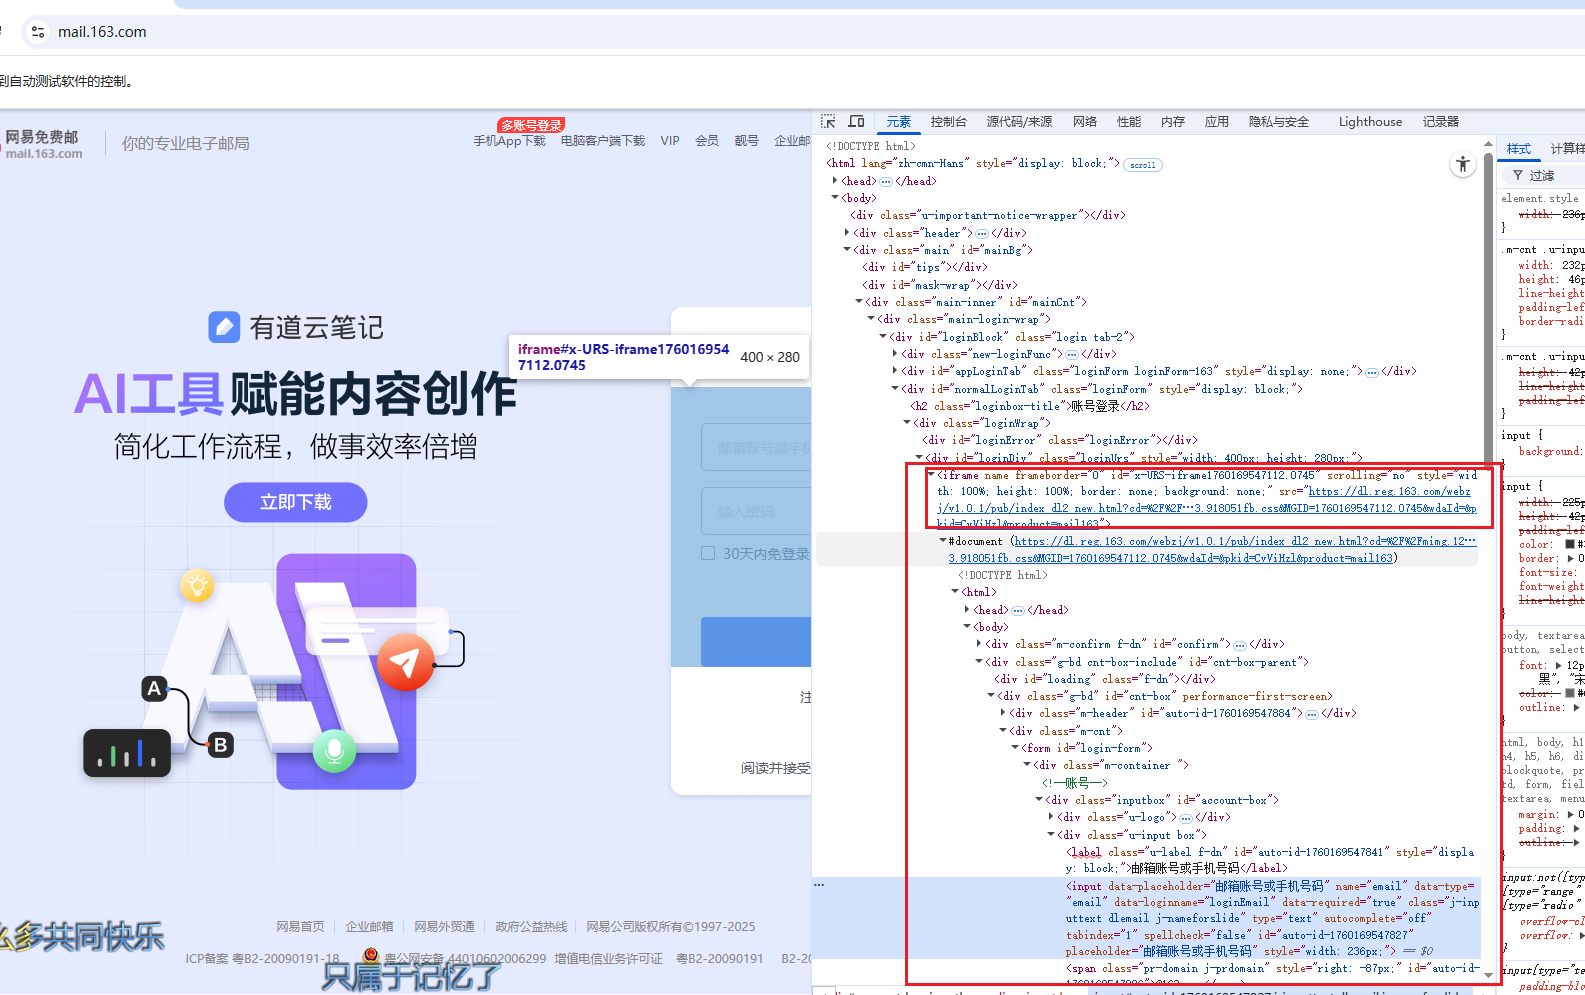Expand ellipsis badge of div class header

(981, 234)
